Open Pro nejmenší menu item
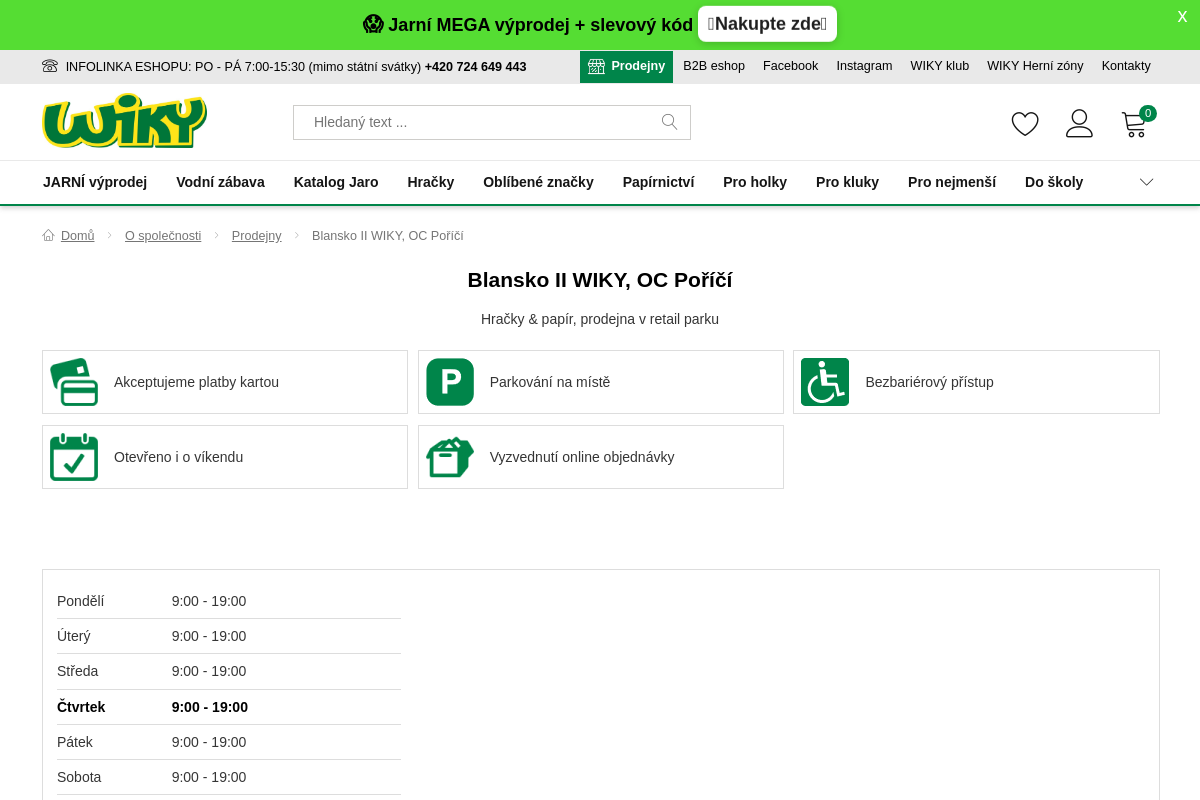This screenshot has width=1200, height=800. coord(952,182)
